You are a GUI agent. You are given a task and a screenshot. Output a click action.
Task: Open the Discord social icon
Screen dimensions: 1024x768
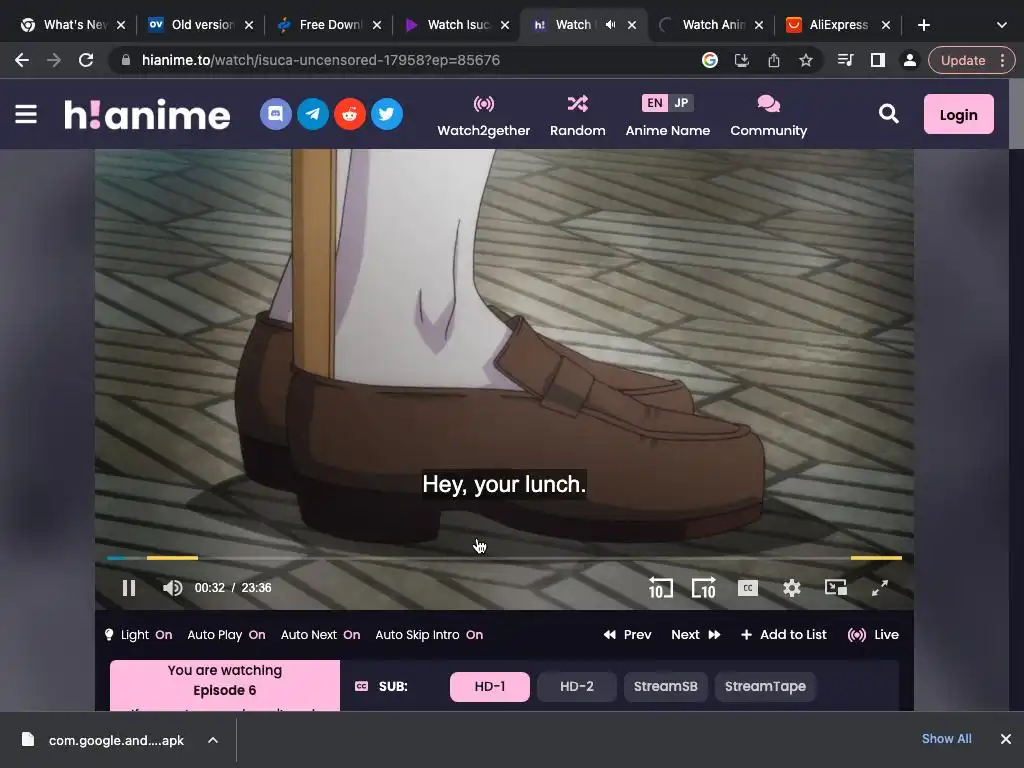(276, 114)
